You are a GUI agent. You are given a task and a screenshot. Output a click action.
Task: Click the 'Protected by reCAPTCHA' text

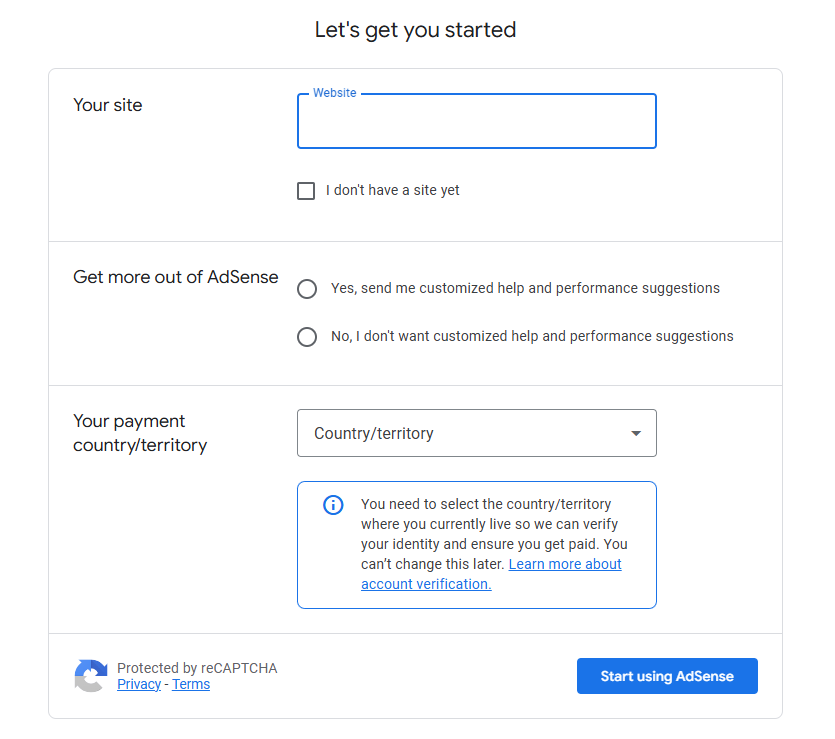[x=197, y=668]
